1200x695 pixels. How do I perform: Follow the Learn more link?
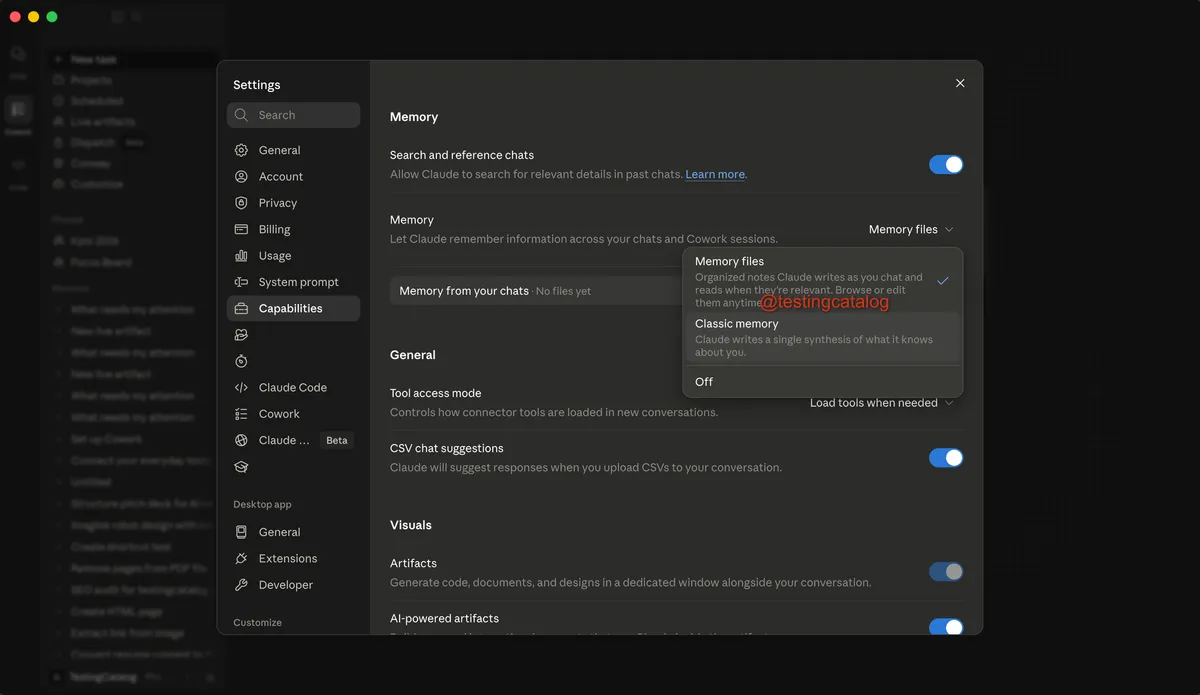point(715,174)
